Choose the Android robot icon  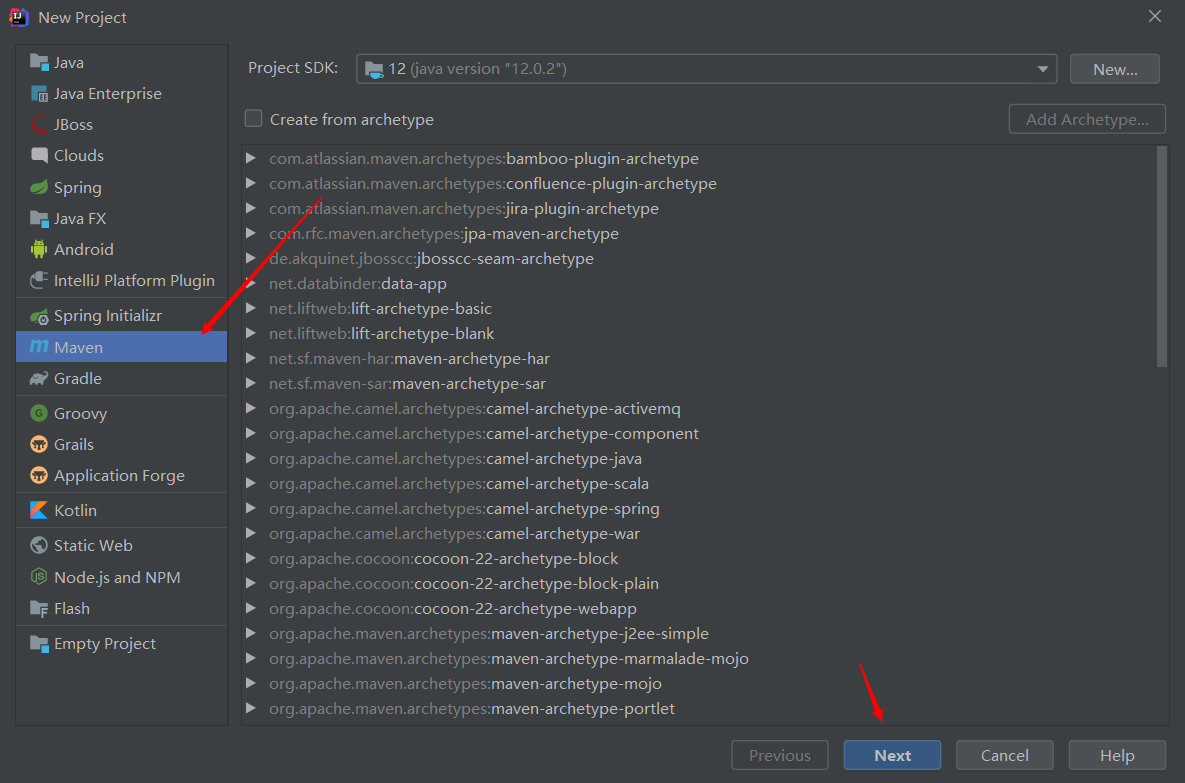tap(39, 249)
